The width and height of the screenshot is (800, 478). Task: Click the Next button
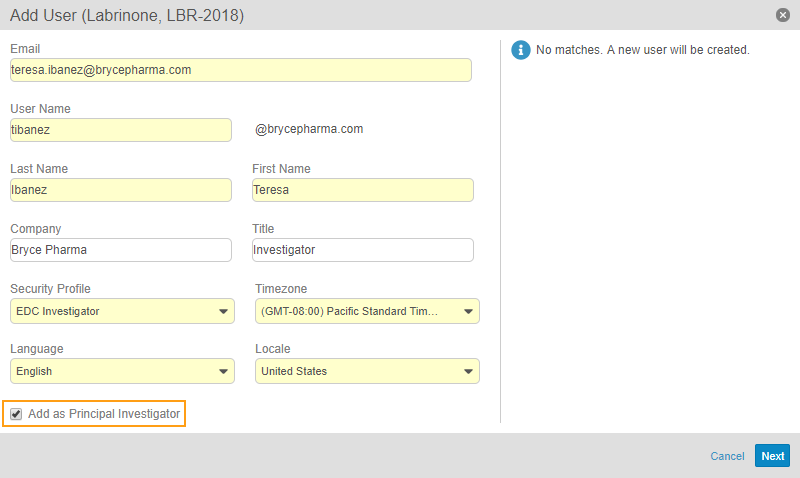tap(772, 456)
